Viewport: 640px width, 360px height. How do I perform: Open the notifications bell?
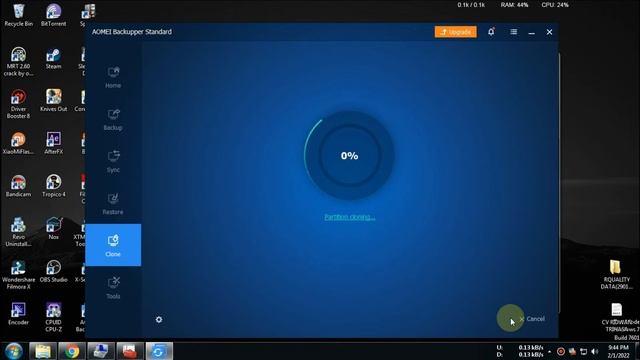(x=491, y=32)
